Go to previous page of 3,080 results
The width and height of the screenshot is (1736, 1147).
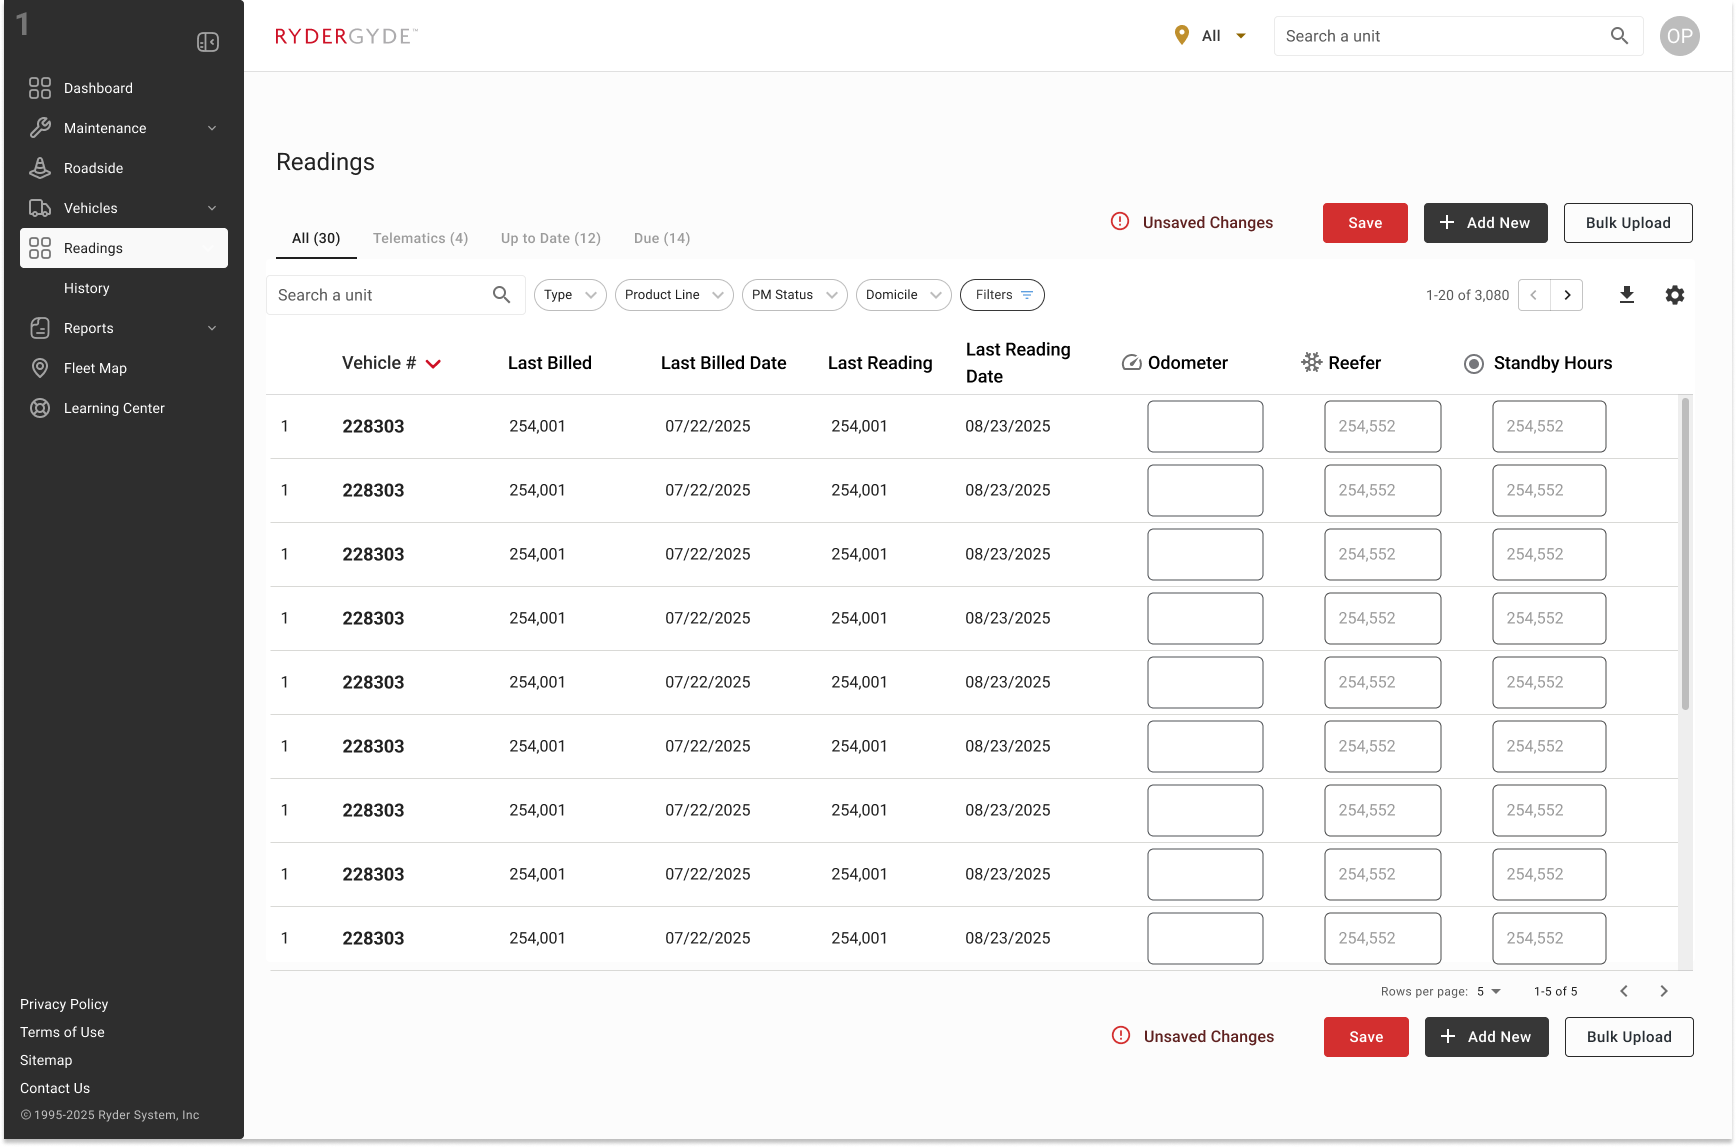(x=1534, y=295)
